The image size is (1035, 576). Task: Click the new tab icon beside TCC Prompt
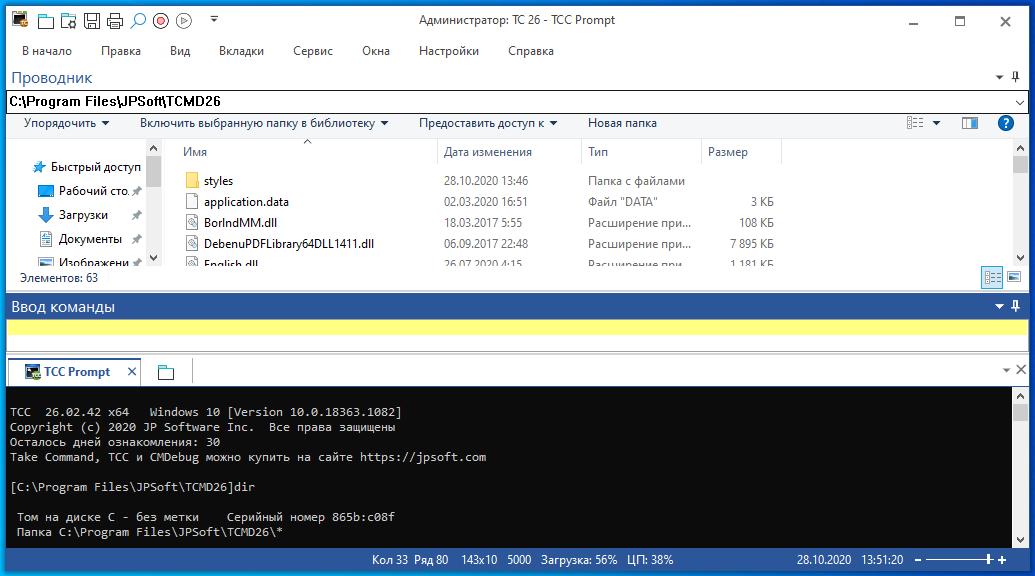(166, 372)
